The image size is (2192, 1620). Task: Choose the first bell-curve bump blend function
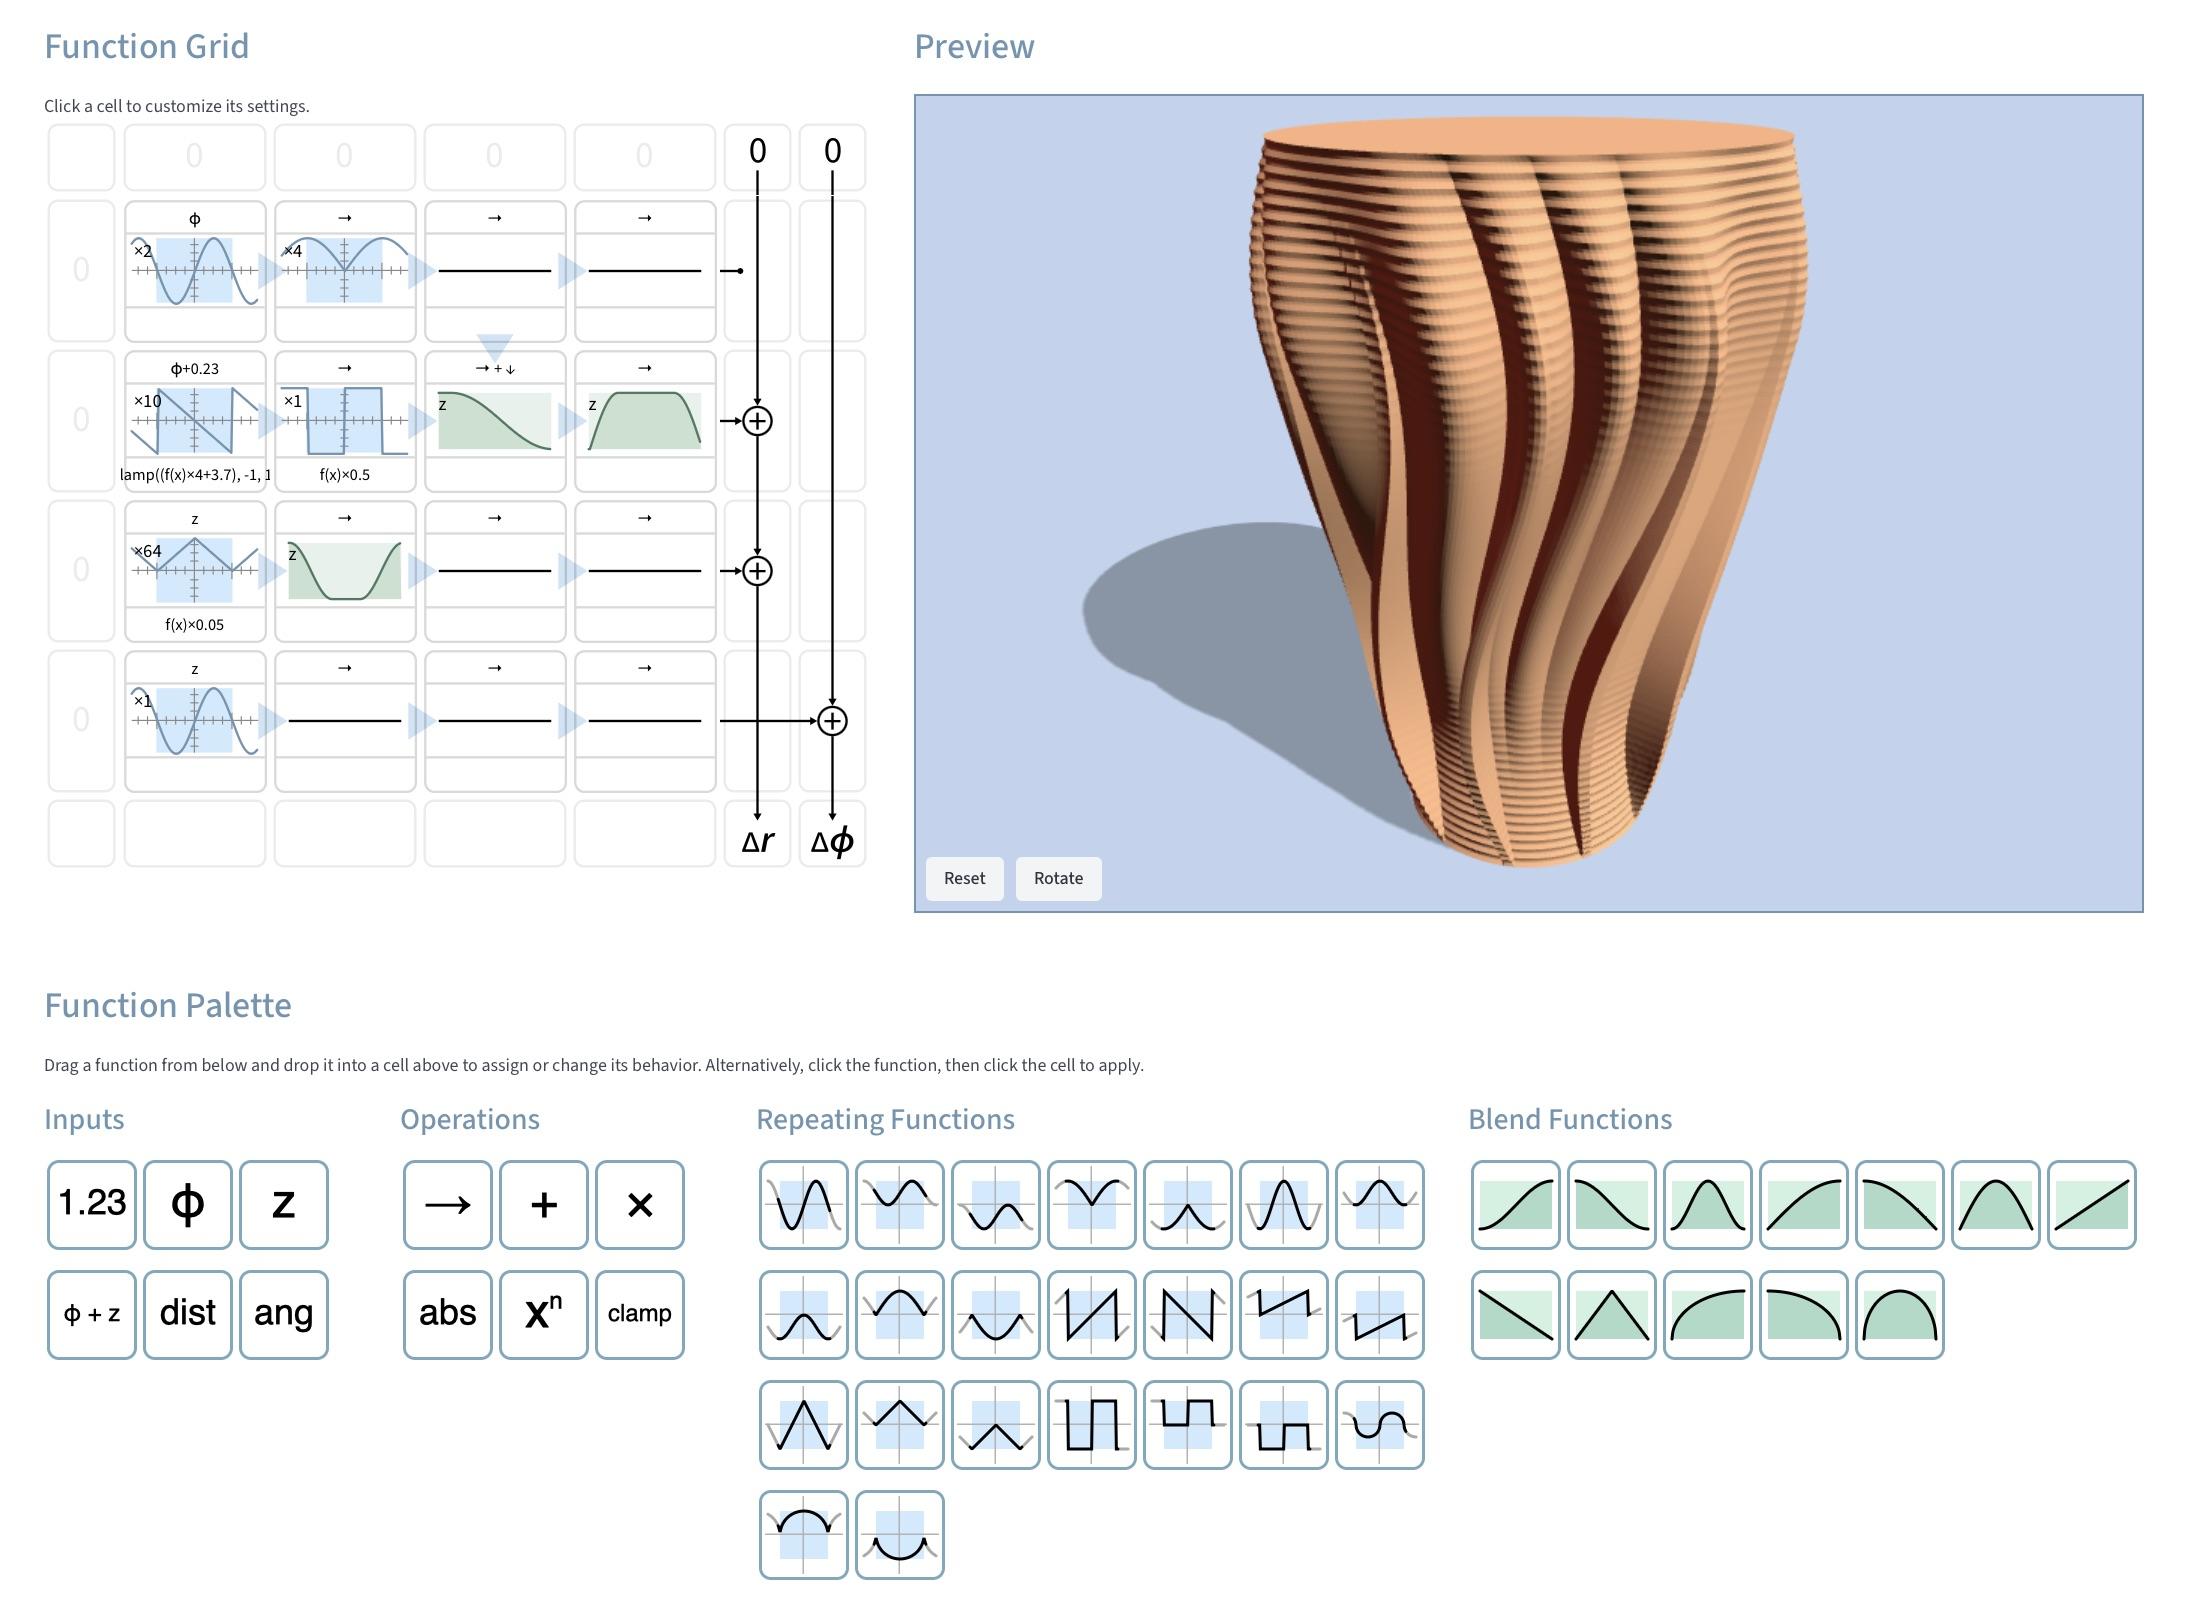coord(1707,1204)
